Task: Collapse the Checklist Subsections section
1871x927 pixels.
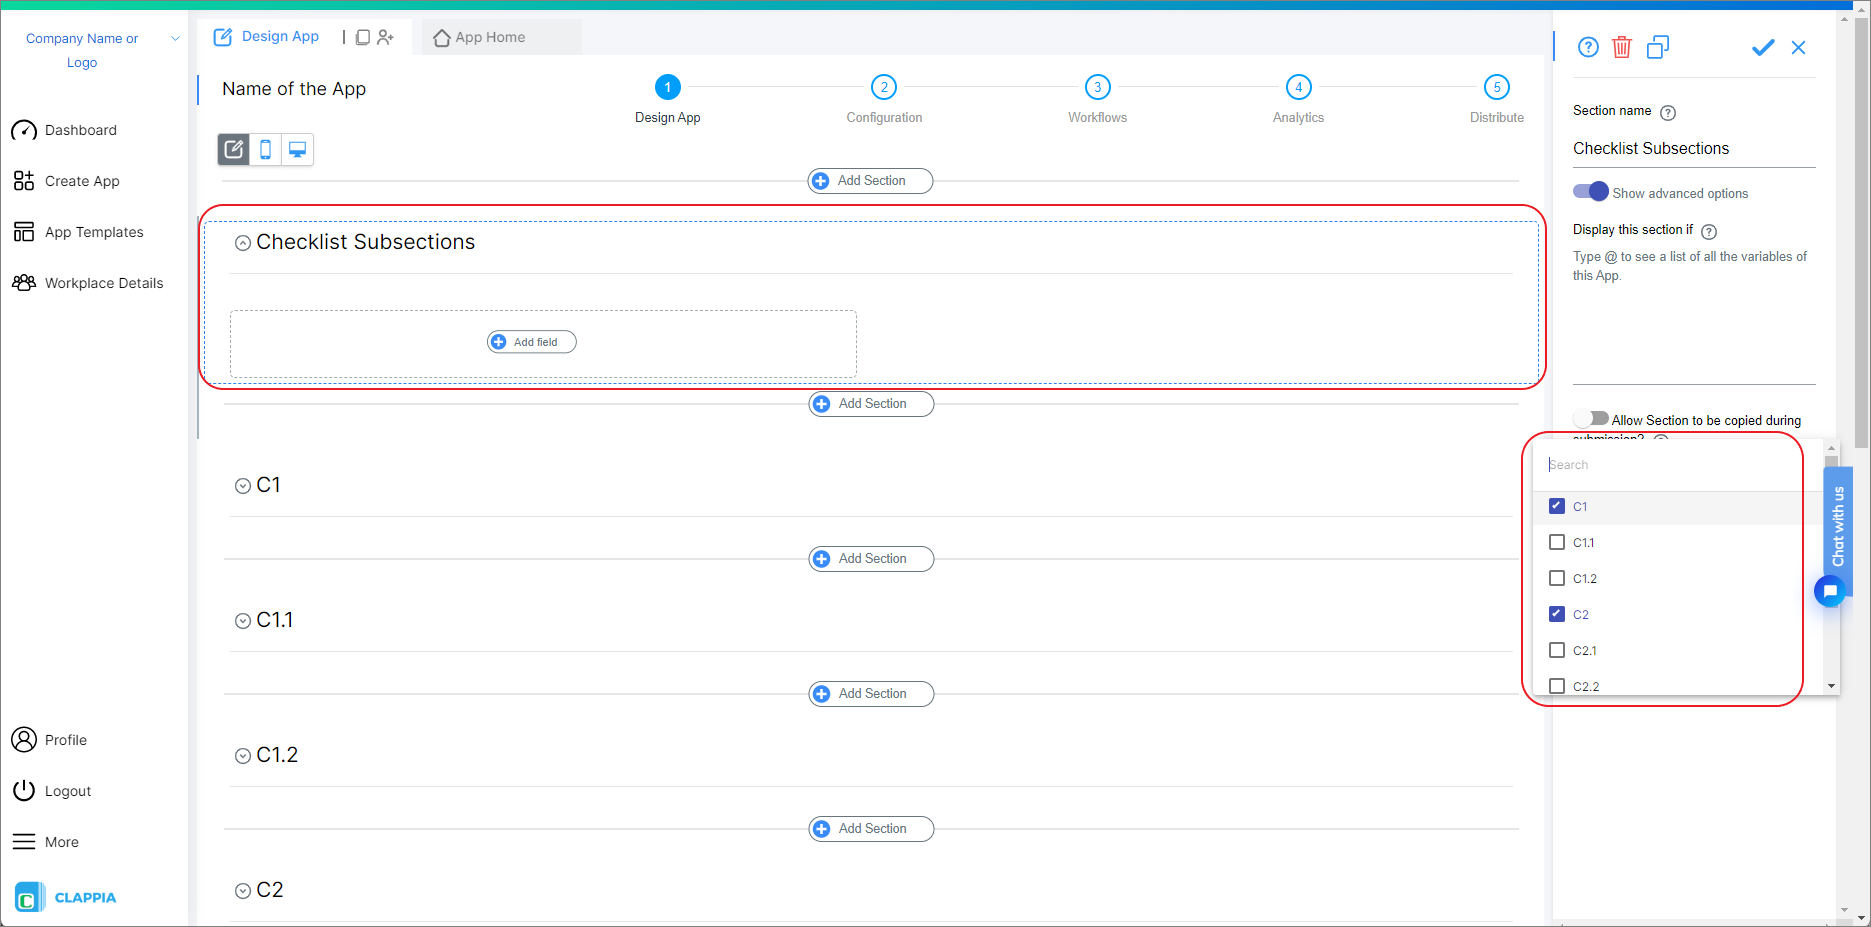Action: click(242, 242)
